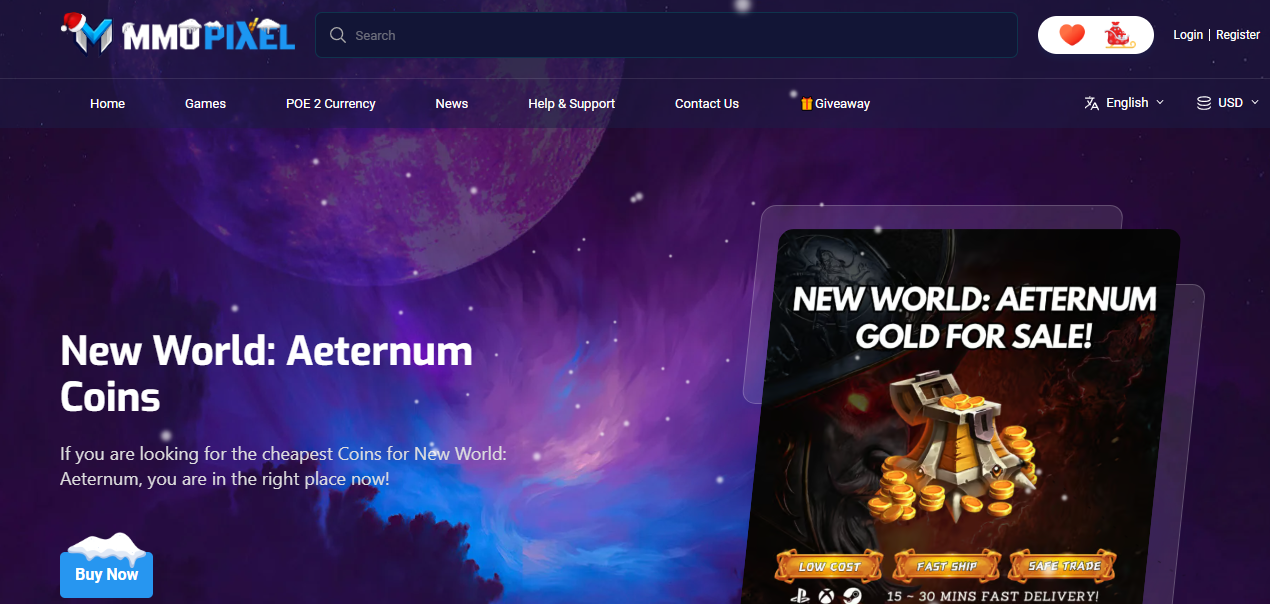Open the Games menu
1270x604 pixels.
[x=205, y=104]
